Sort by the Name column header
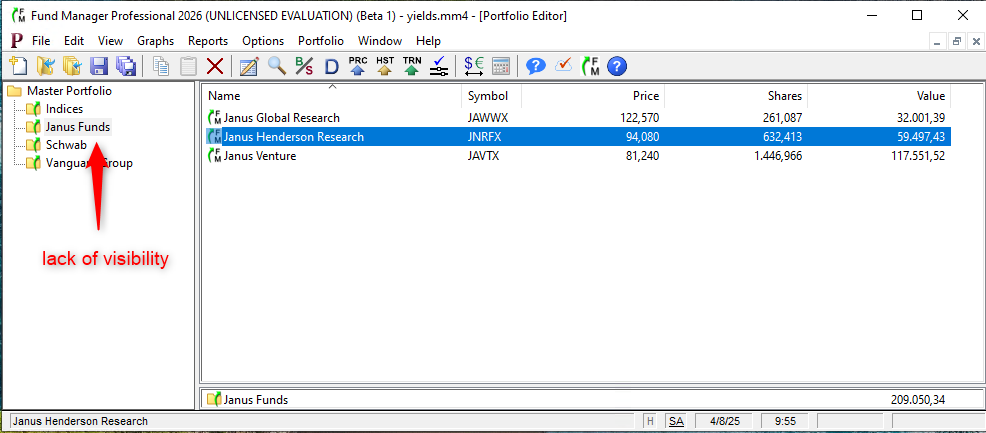 (x=332, y=96)
